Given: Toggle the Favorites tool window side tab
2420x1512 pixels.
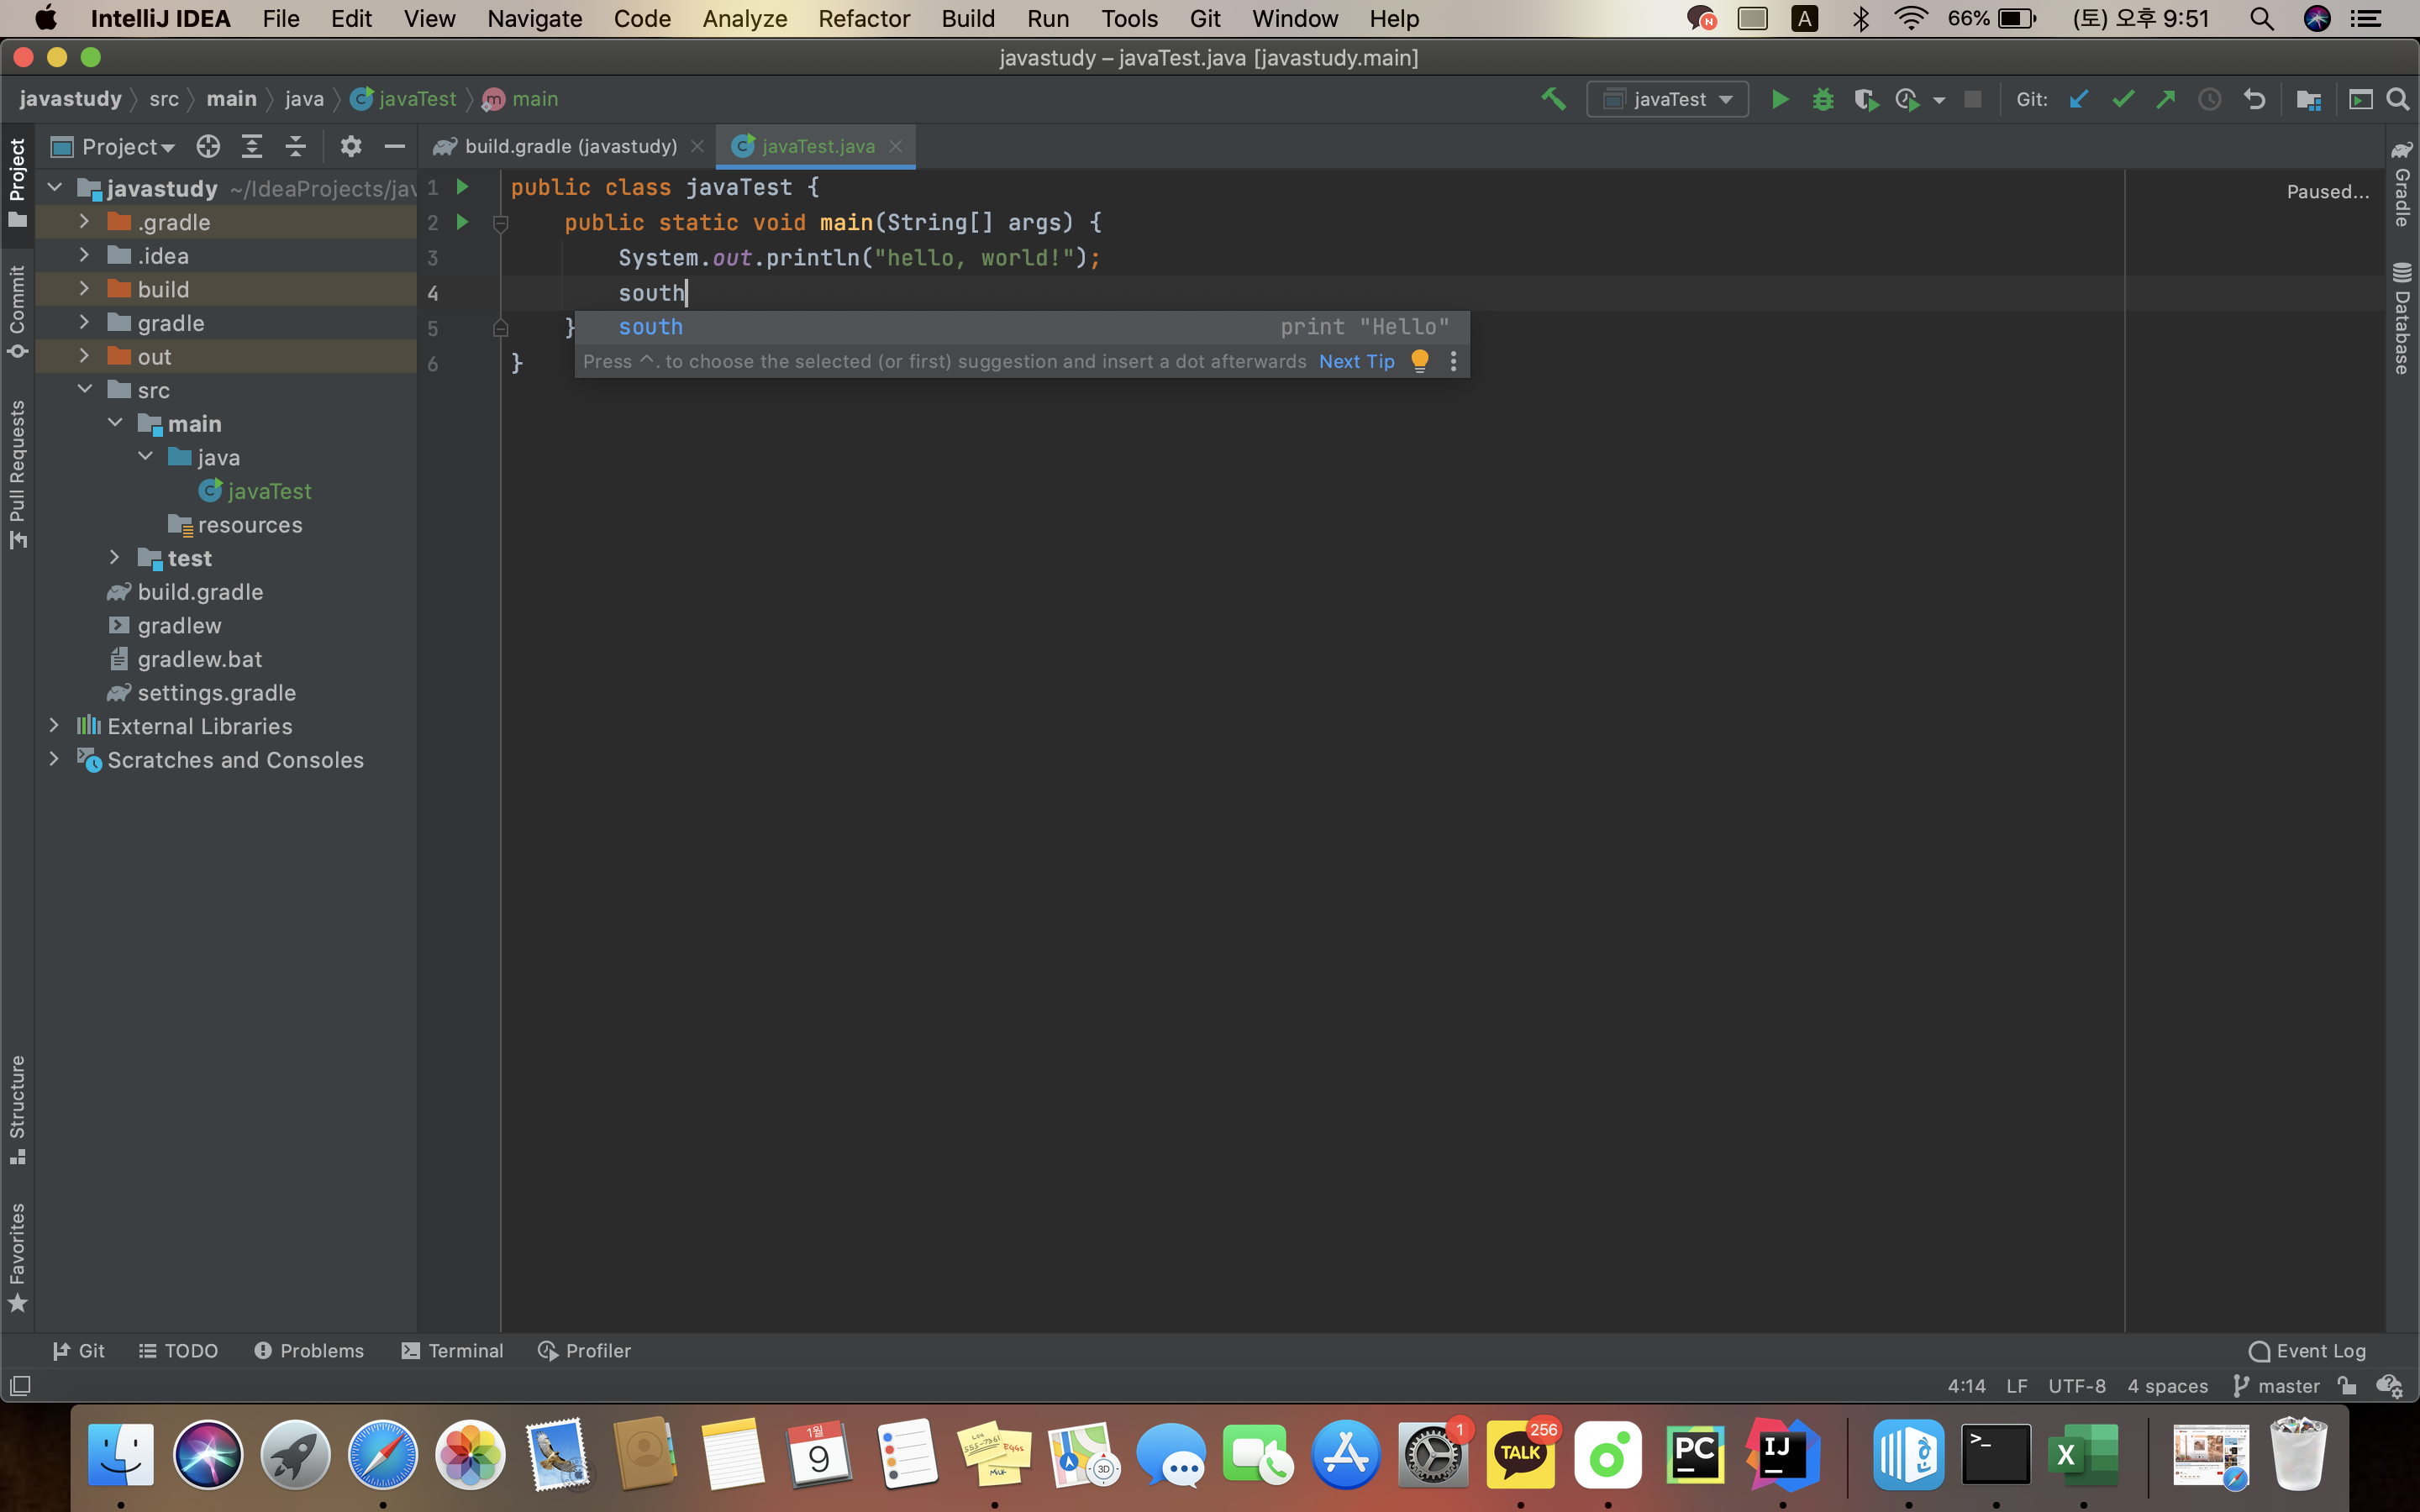Looking at the screenshot, I should (17, 1257).
